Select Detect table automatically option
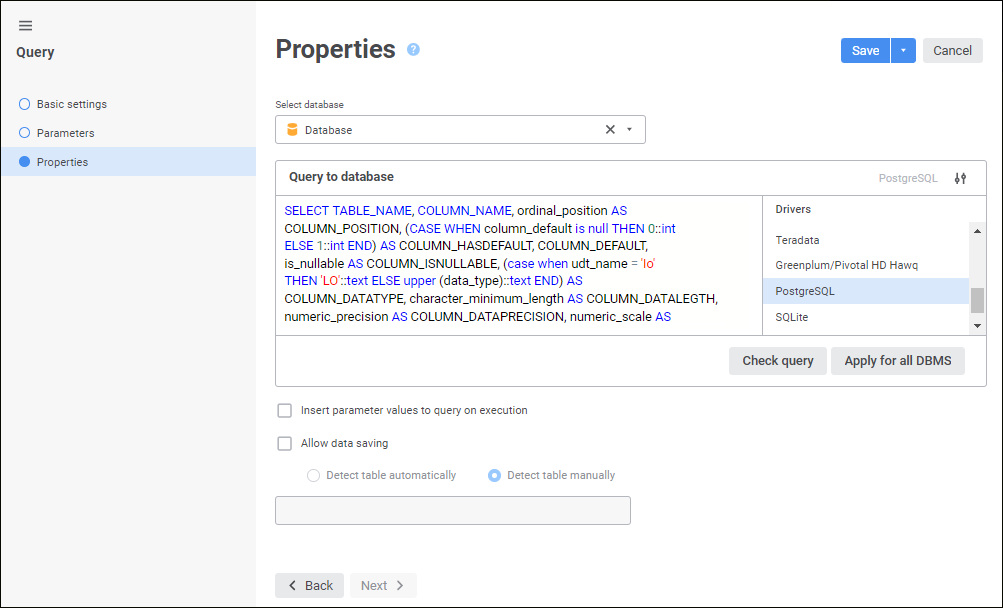This screenshot has height=608, width=1003. coord(314,476)
